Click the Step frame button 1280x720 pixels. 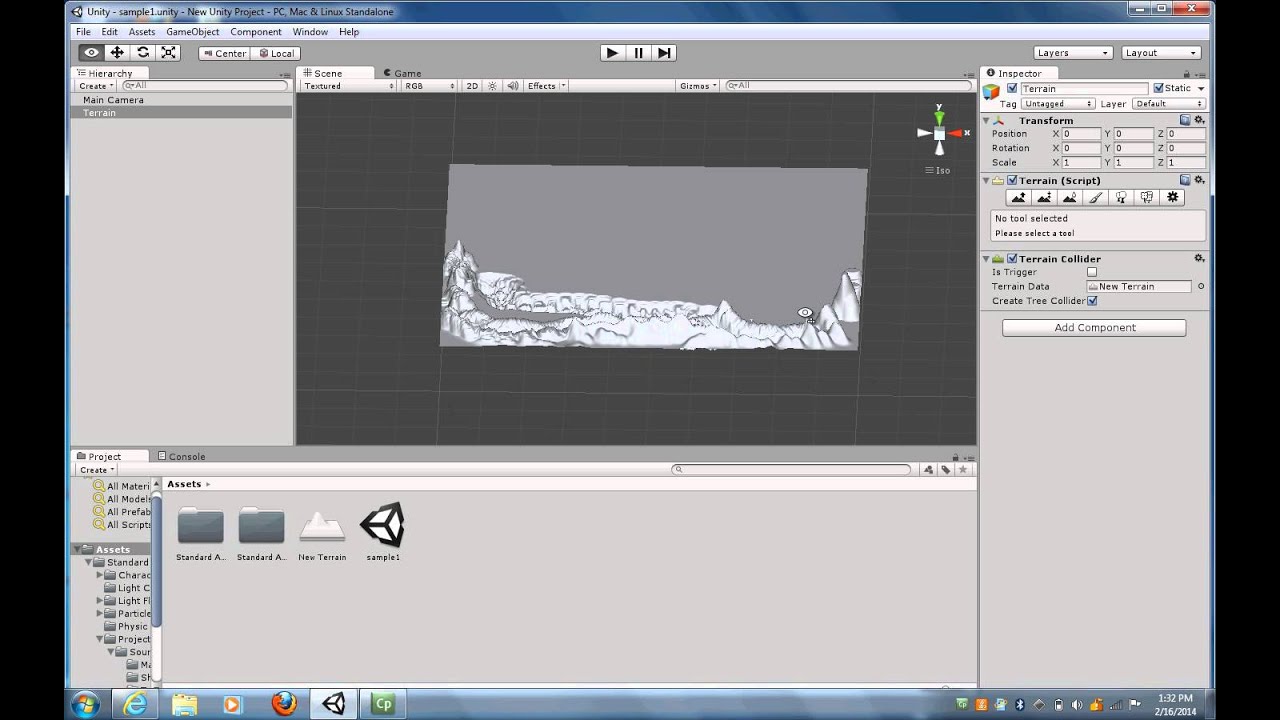click(x=664, y=53)
